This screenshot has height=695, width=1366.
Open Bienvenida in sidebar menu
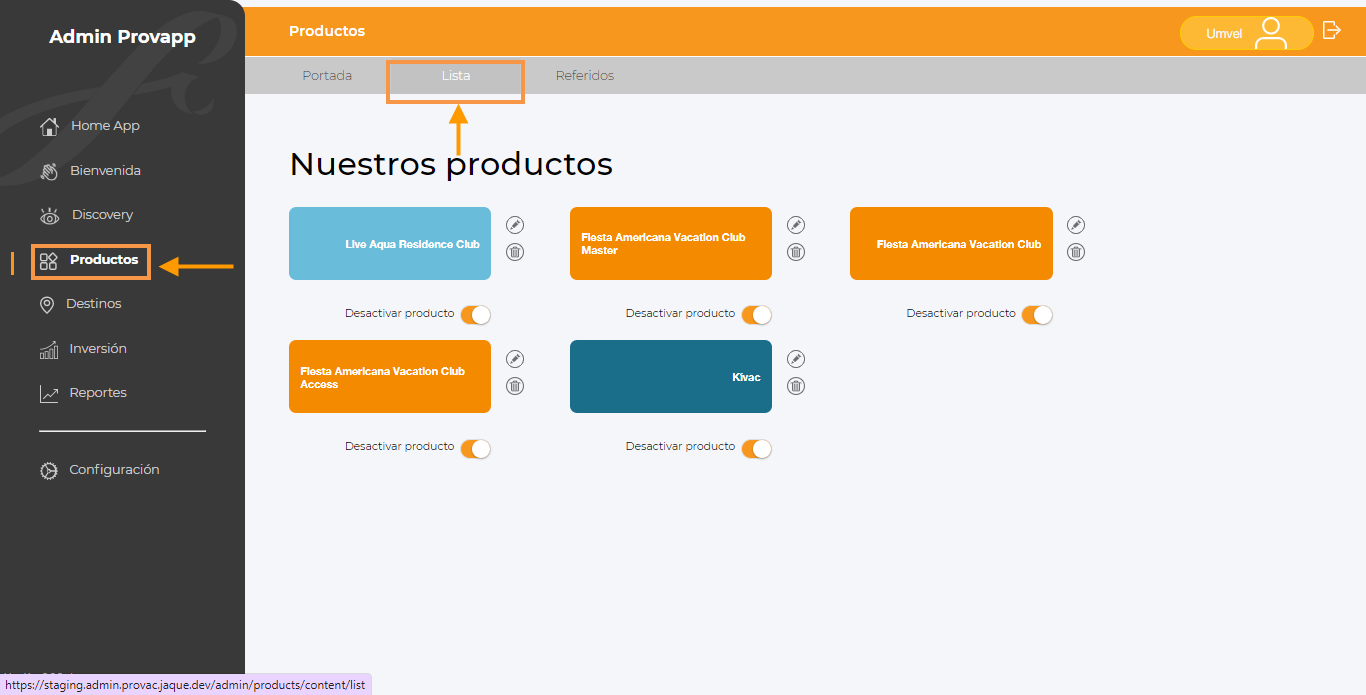point(105,171)
